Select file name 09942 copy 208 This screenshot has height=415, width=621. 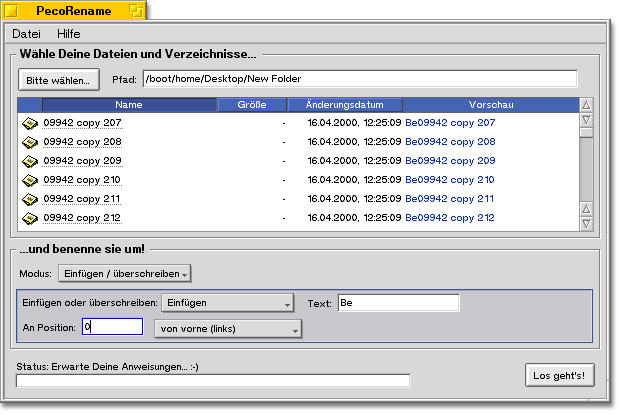(x=82, y=142)
